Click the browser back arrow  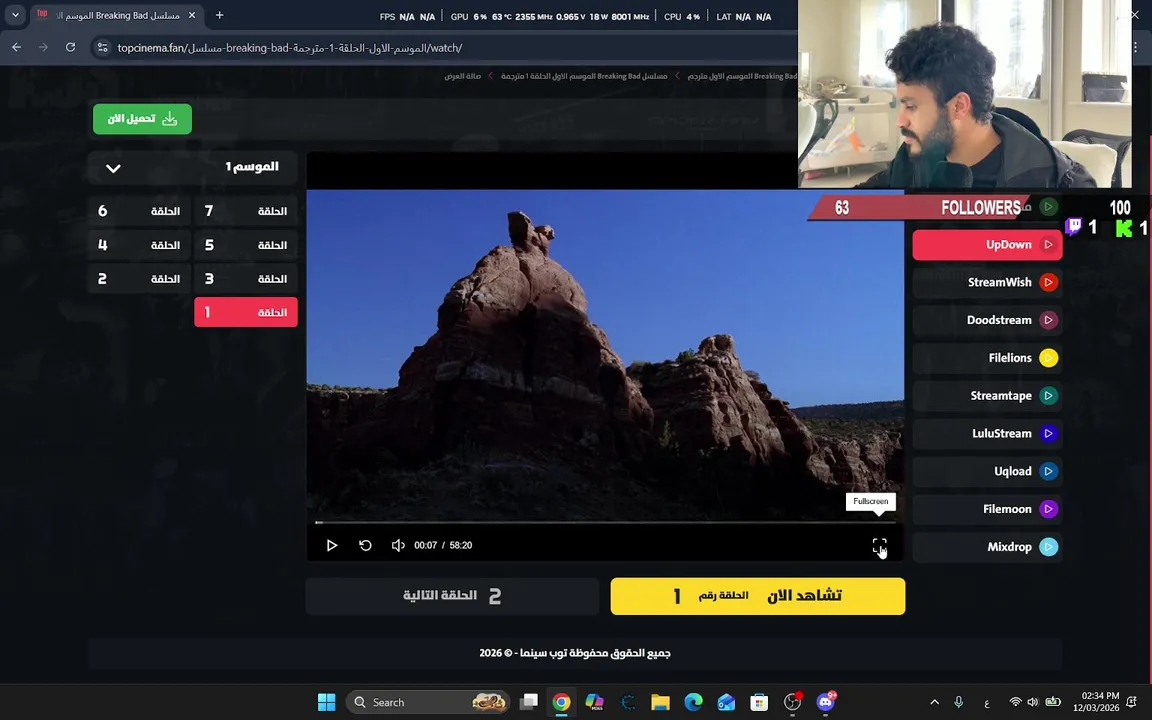pos(16,47)
